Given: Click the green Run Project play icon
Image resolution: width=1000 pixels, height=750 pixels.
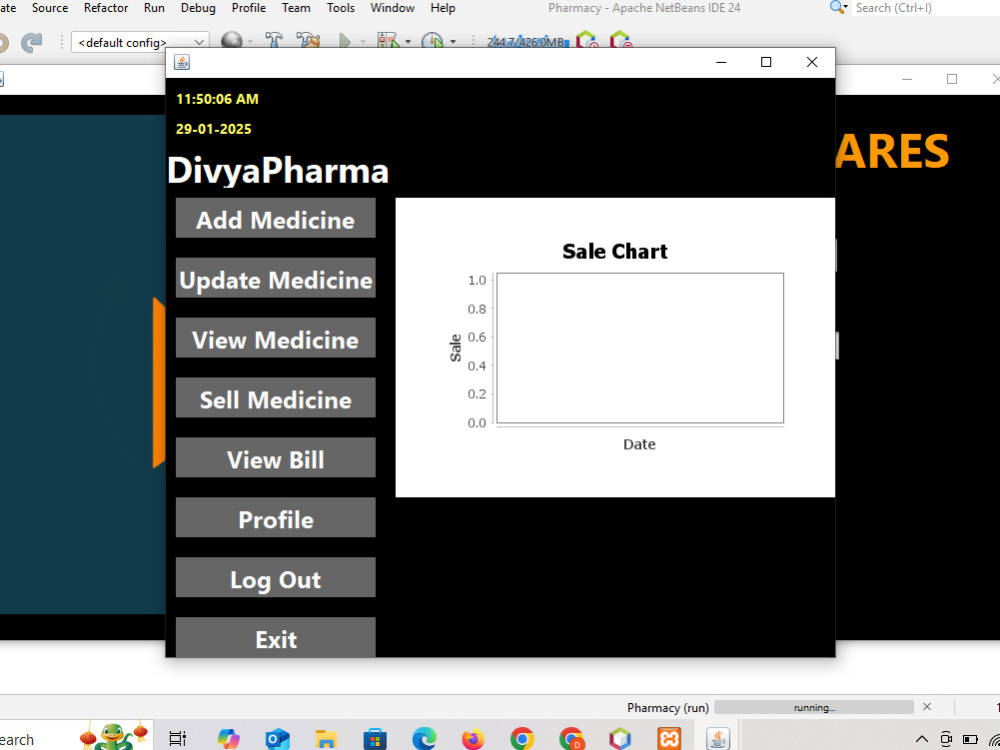Looking at the screenshot, I should point(345,42).
